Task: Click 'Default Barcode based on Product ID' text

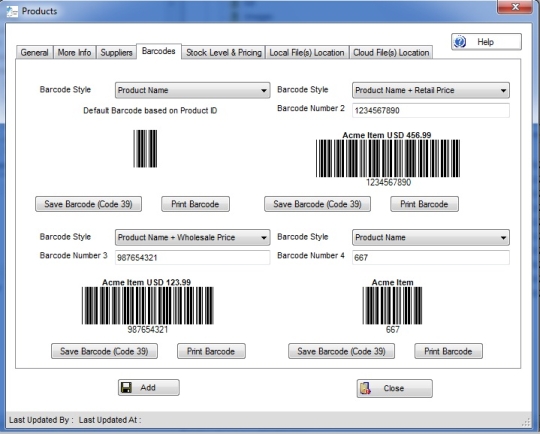Action: (x=150, y=111)
